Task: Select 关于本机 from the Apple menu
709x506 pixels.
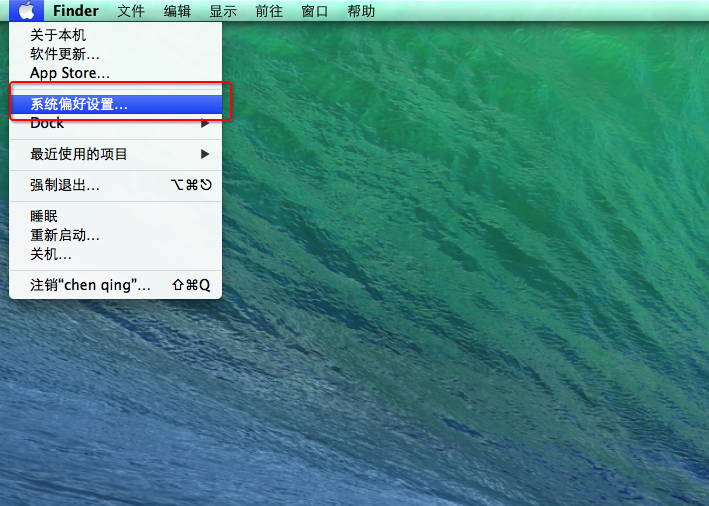Action: [x=58, y=35]
